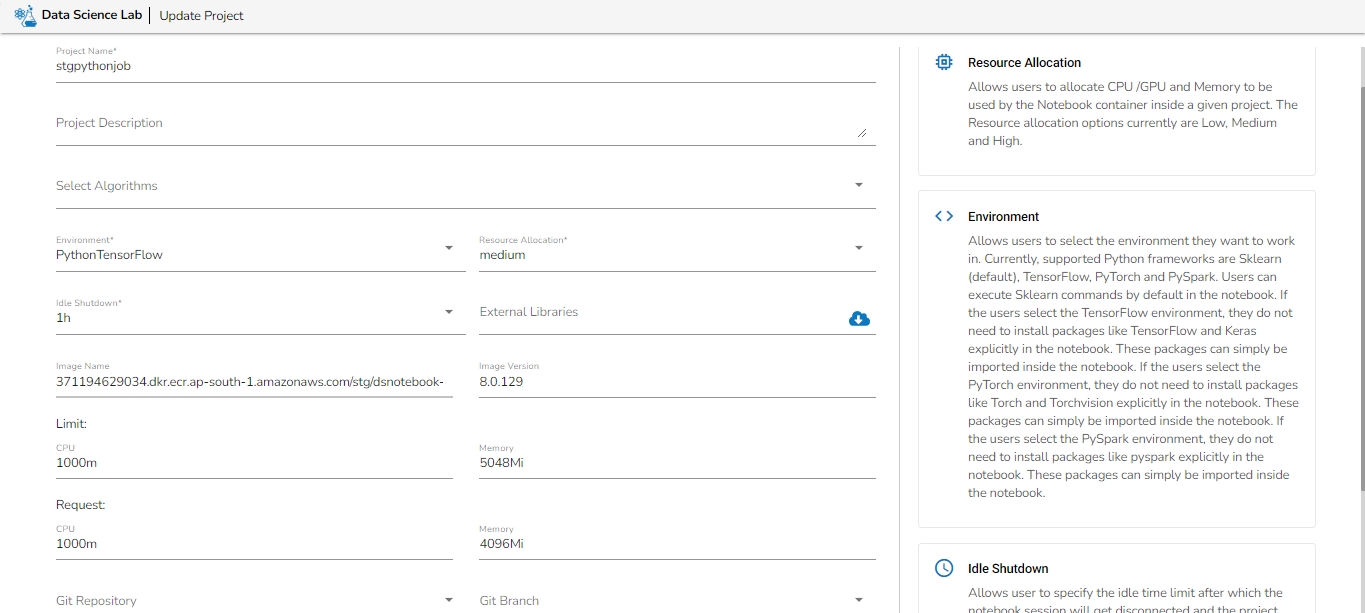Change the Idle Shutdown 1h dropdown

tap(449, 312)
